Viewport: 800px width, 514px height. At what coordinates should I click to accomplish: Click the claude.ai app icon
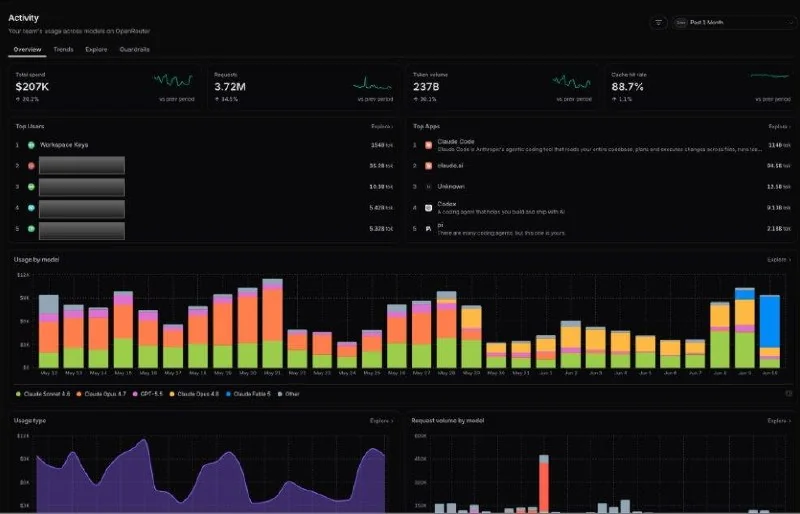pyautogui.click(x=429, y=166)
